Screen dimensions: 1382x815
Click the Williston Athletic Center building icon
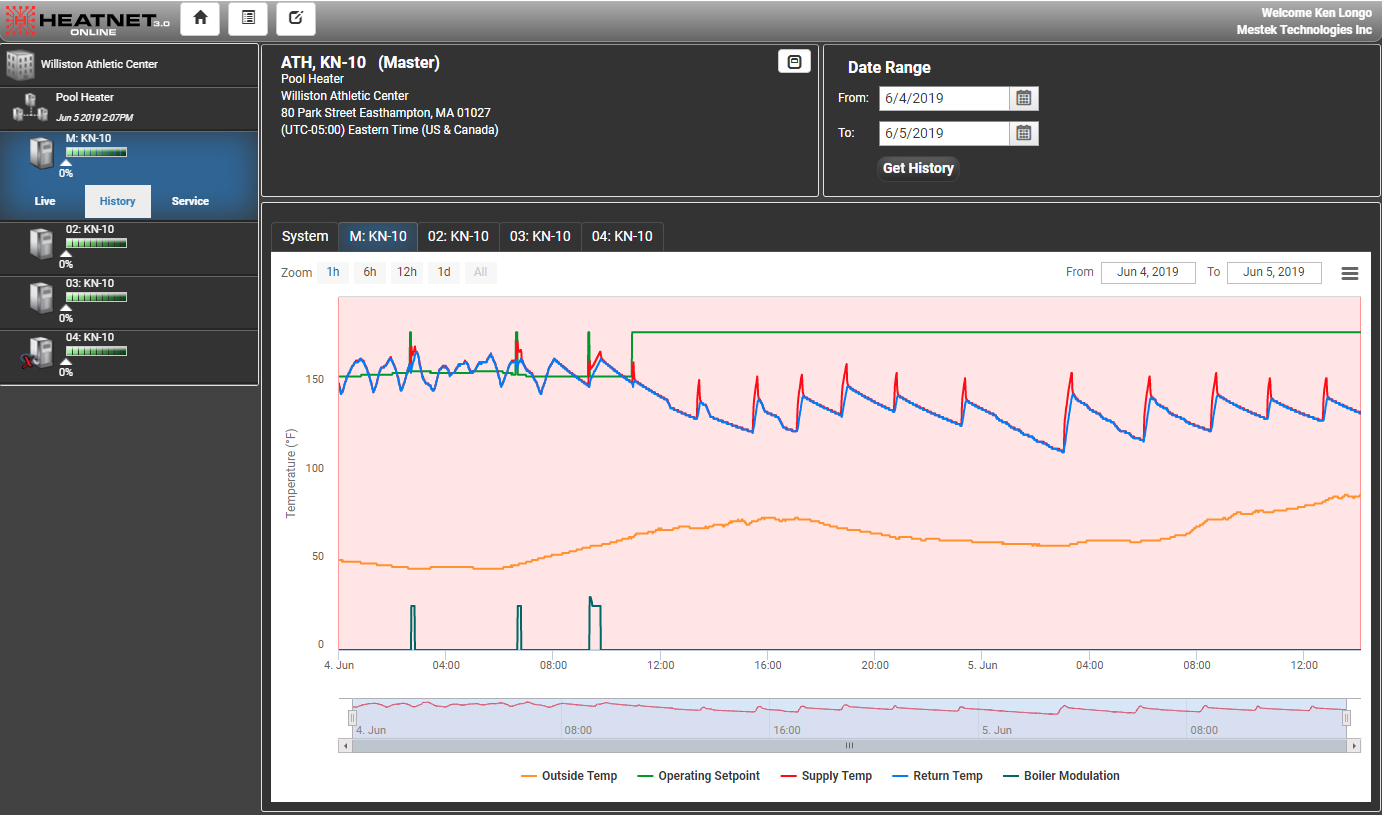click(x=20, y=65)
